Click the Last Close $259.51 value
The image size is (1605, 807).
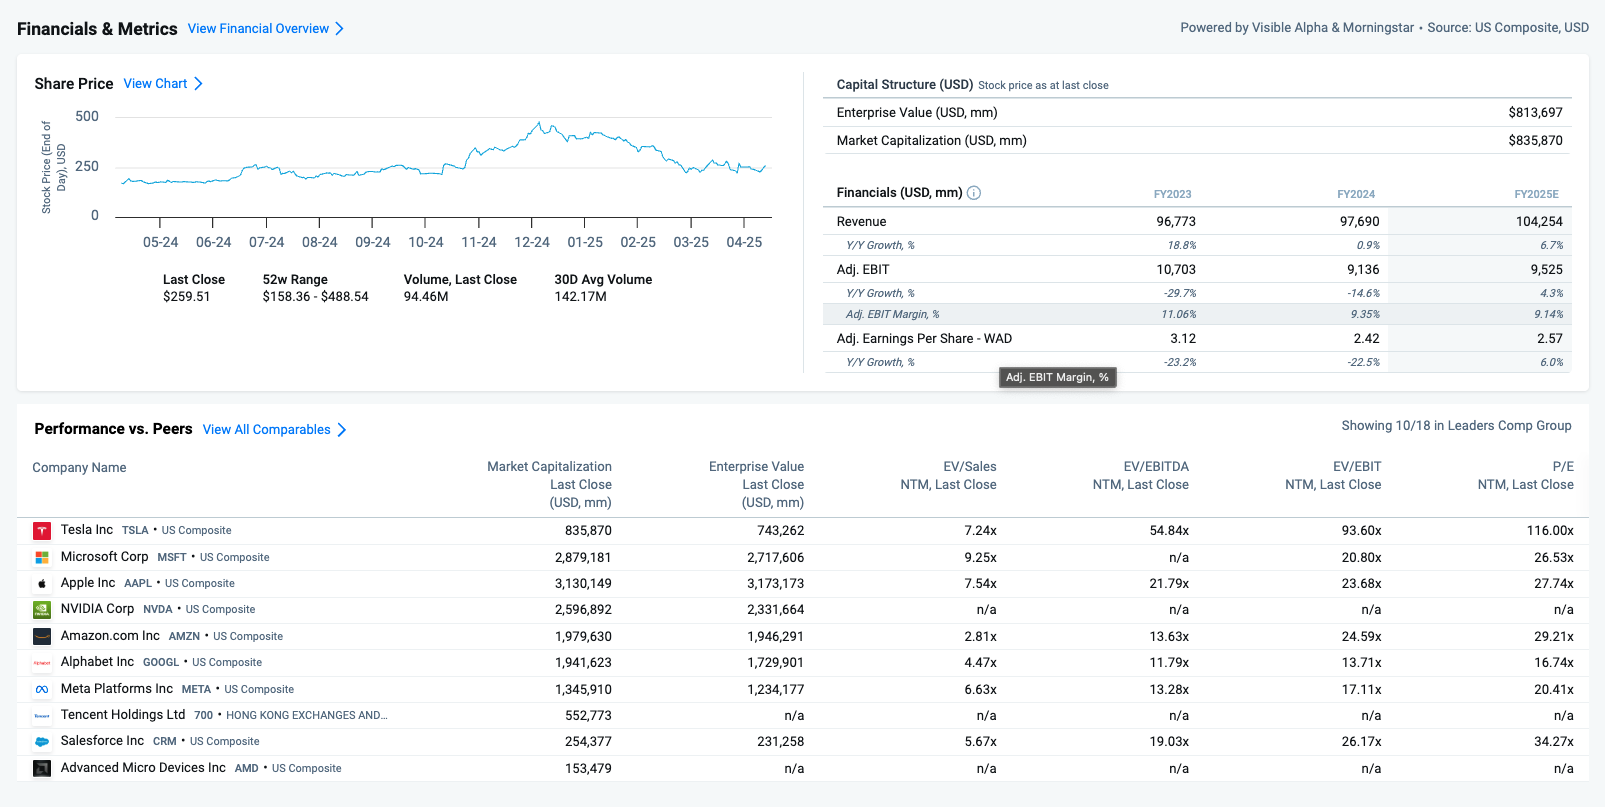pos(187,297)
